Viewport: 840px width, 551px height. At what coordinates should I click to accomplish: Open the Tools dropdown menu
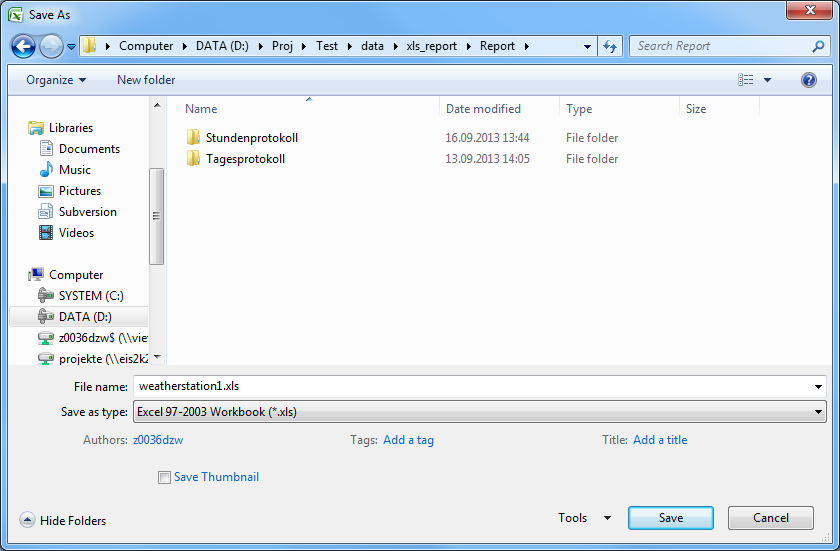(584, 518)
